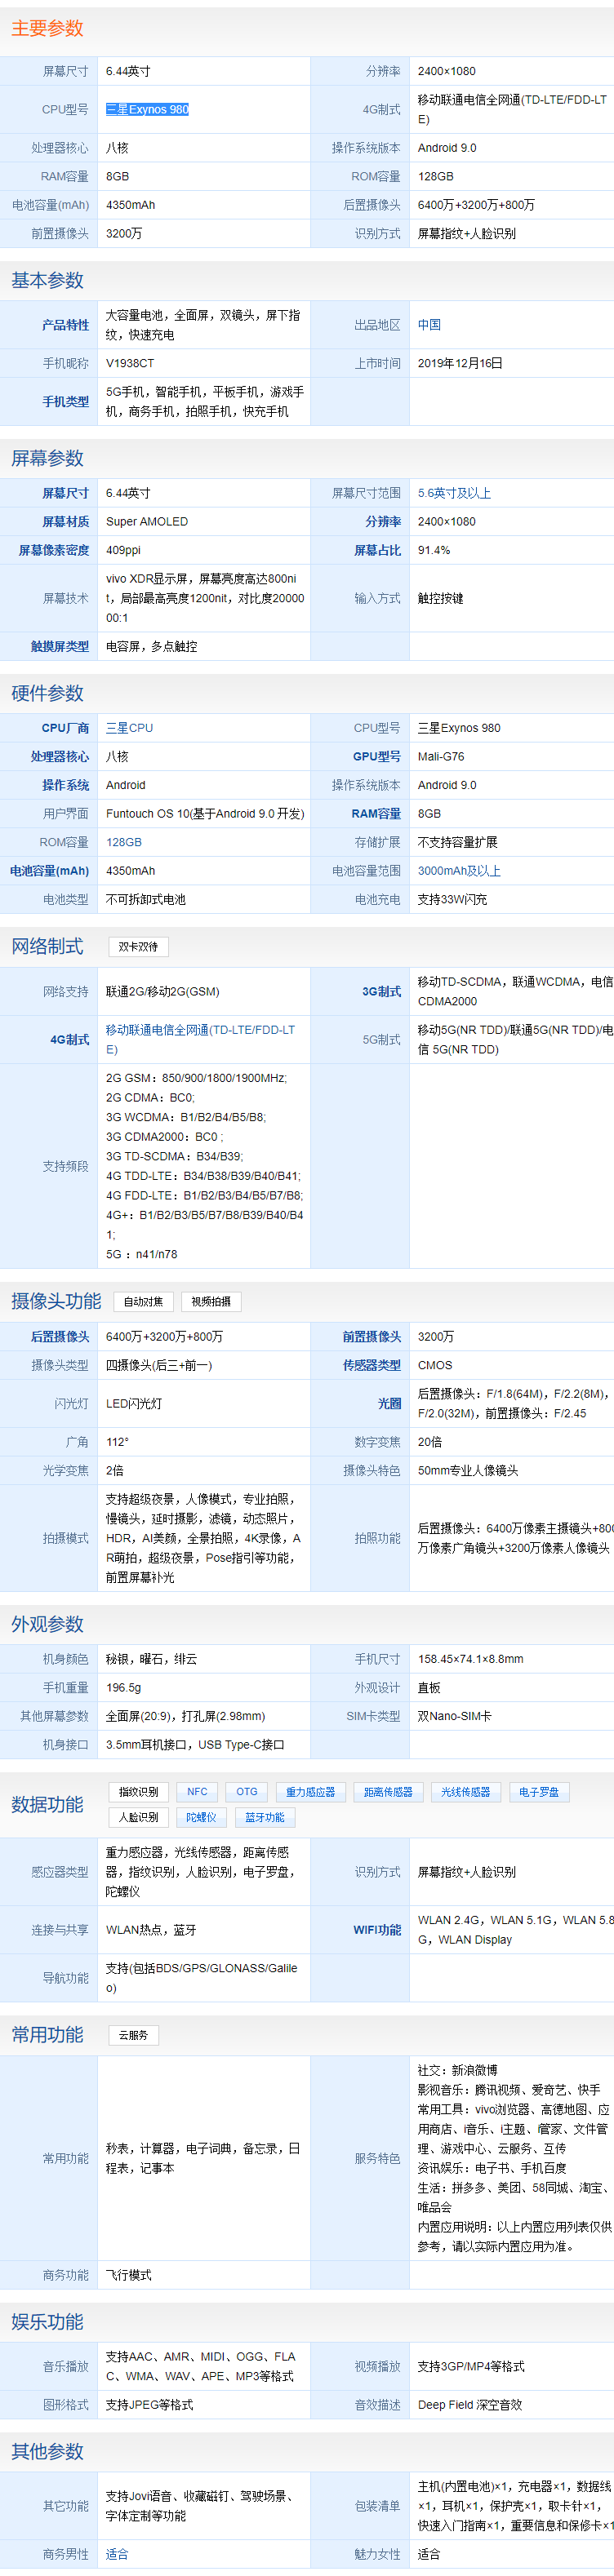Click the 陀螺仪 tag
This screenshot has width=614, height=2576.
pyautogui.click(x=201, y=1817)
